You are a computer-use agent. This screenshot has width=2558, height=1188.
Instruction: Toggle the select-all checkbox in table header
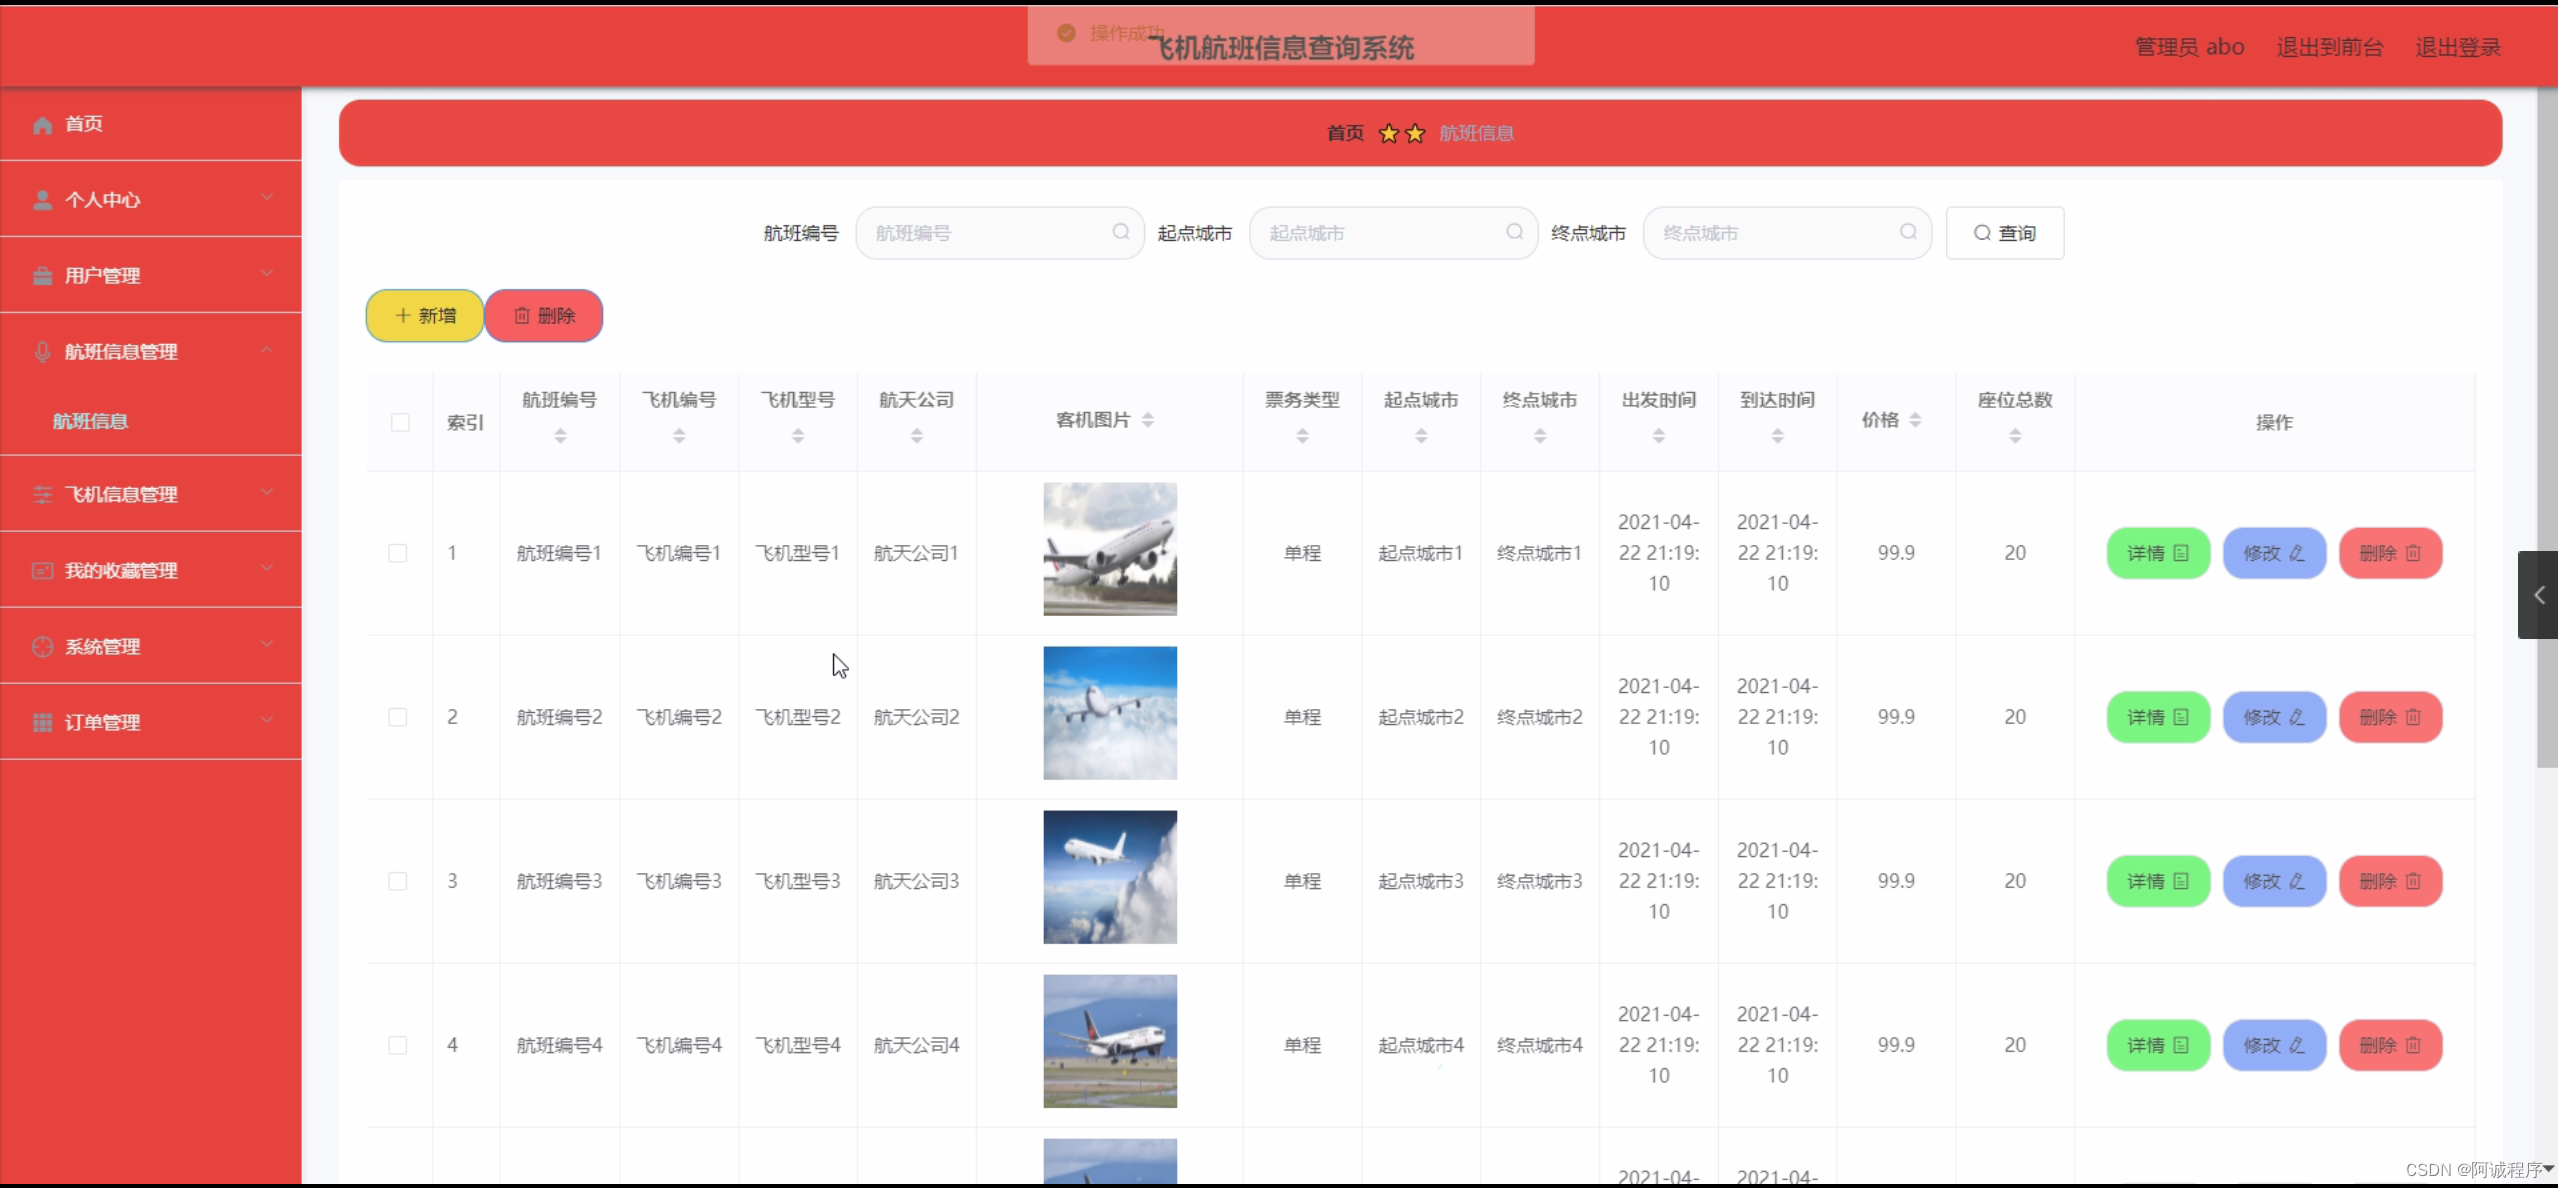[399, 422]
